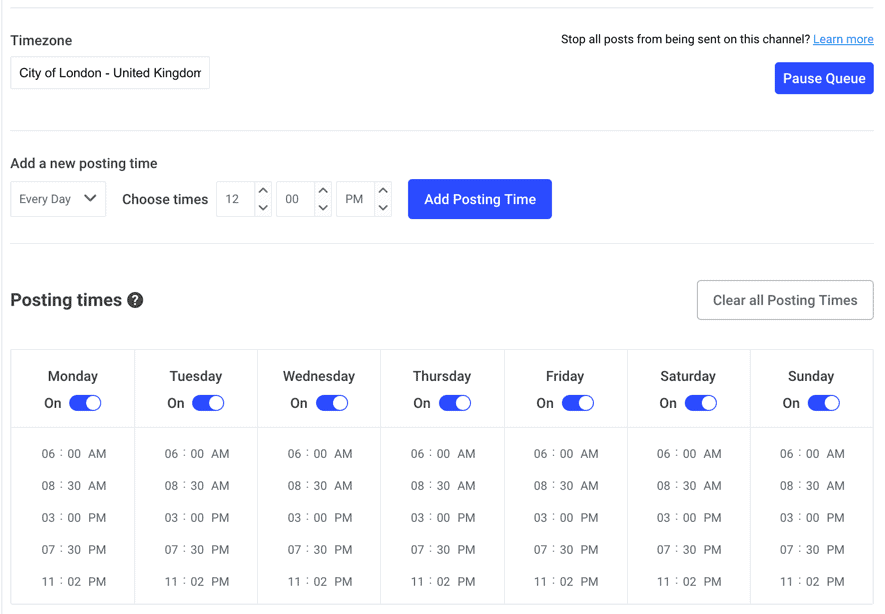Select Saturday's 11:02 PM posting time
This screenshot has width=885, height=614.
[689, 582]
